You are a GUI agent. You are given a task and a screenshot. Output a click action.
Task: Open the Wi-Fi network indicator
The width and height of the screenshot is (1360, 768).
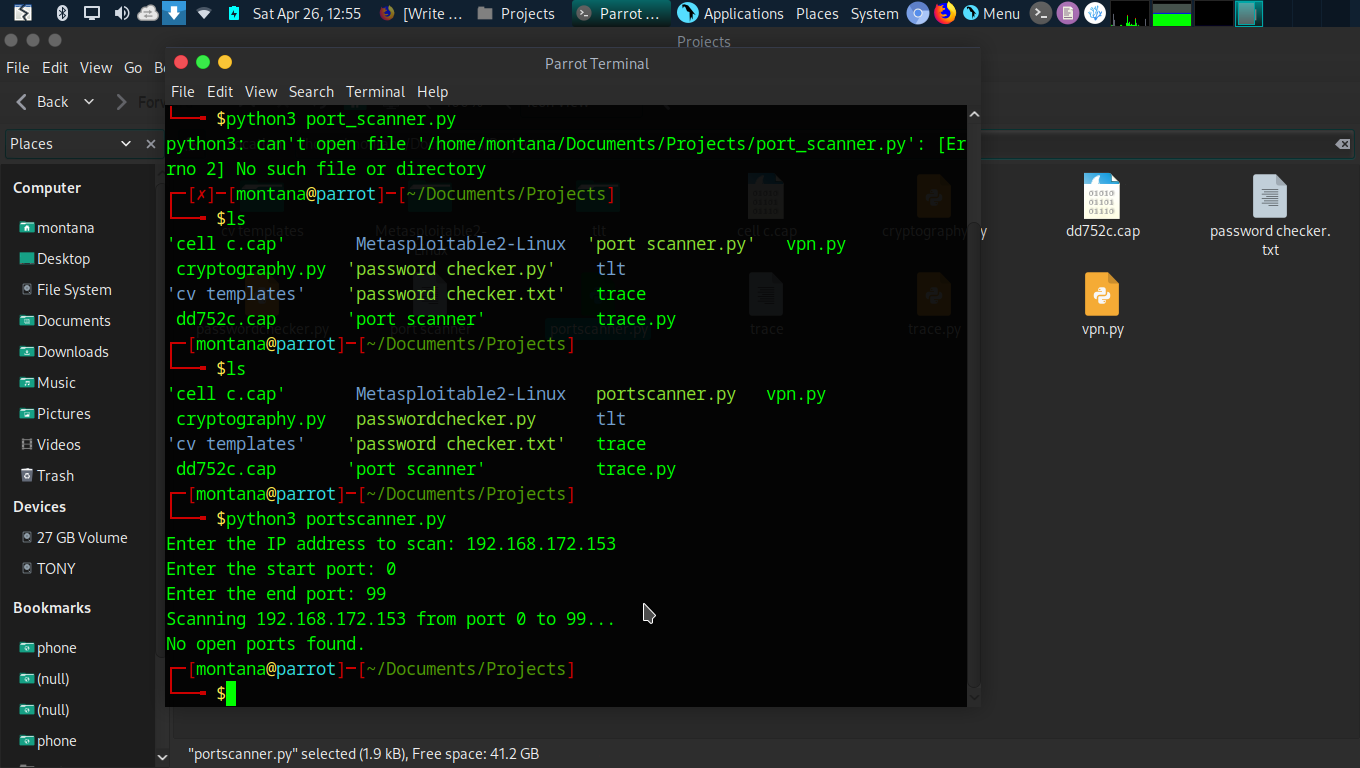pyautogui.click(x=204, y=13)
